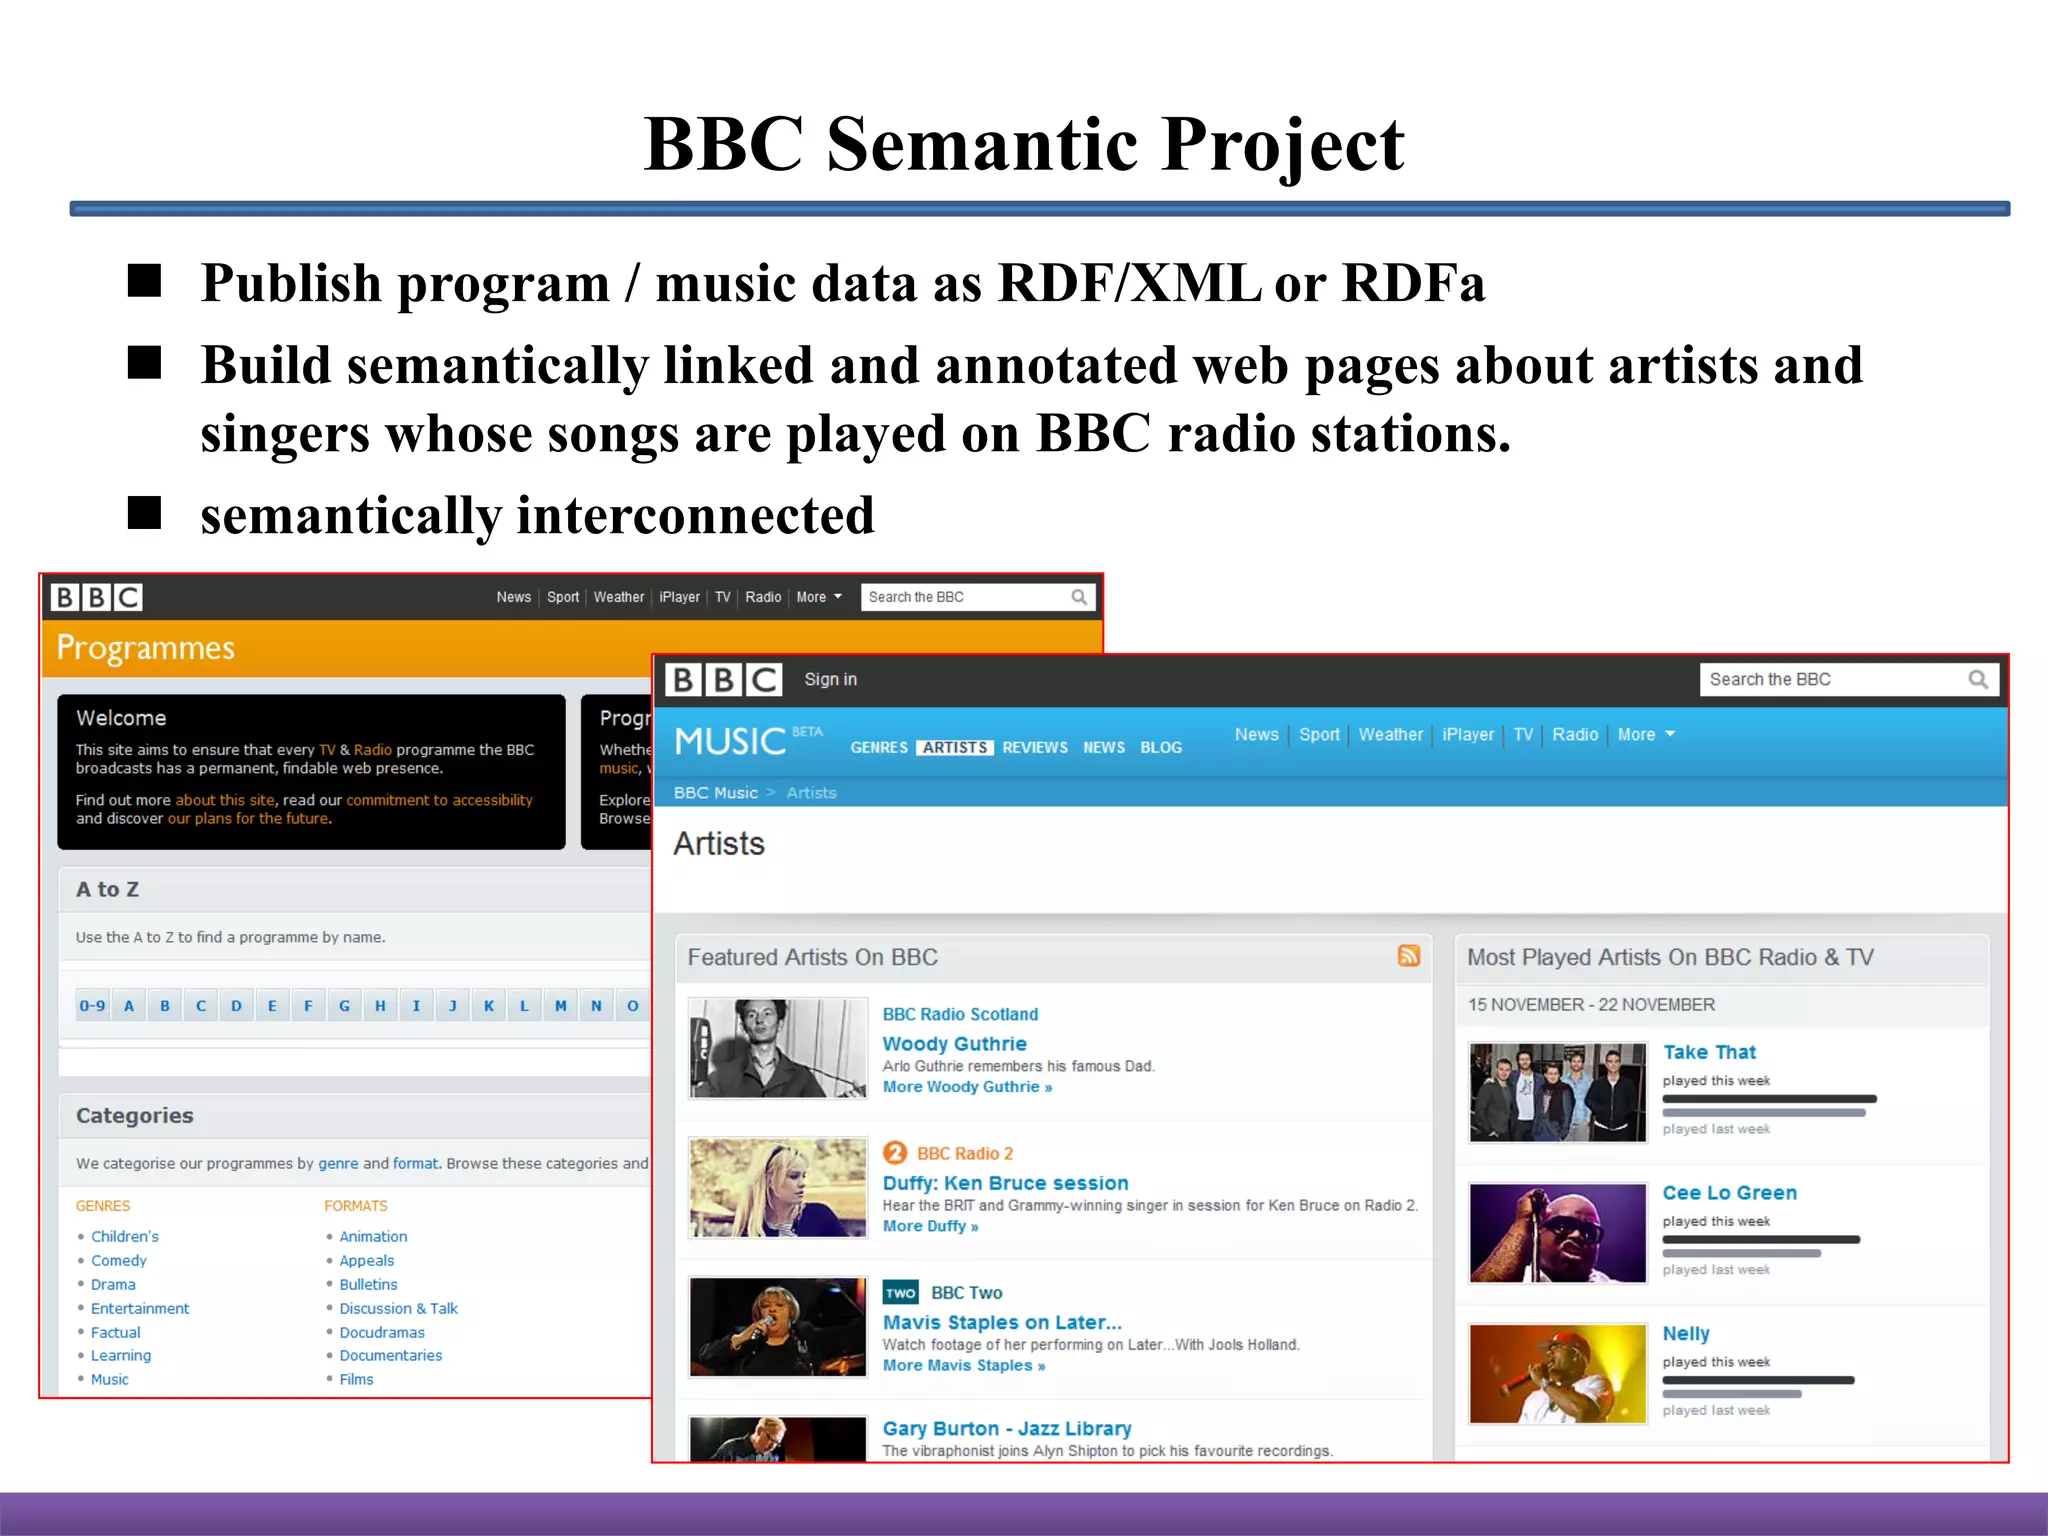Open Nelly artist link
This screenshot has height=1536, width=2048.
pyautogui.click(x=1686, y=1334)
